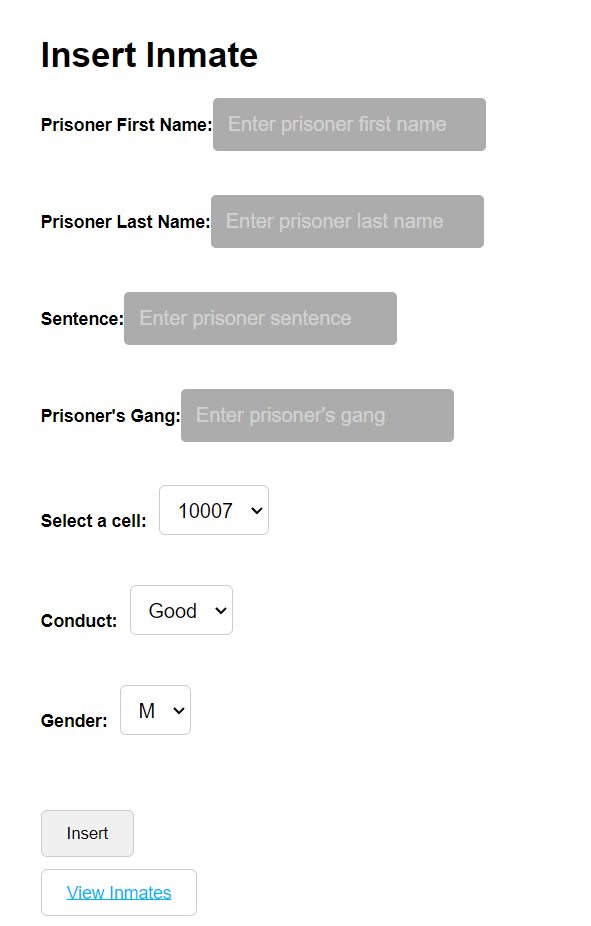Click the chevron arrow on the cell dropdown
The width and height of the screenshot is (591, 926).
click(256, 510)
